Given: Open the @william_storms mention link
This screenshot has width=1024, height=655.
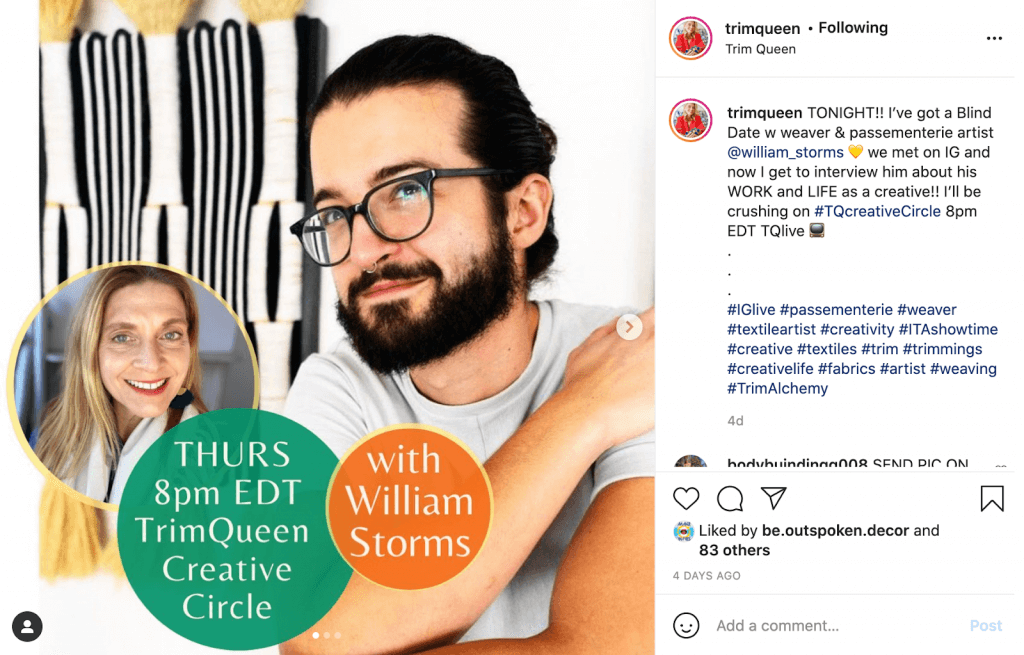Looking at the screenshot, I should [x=786, y=152].
